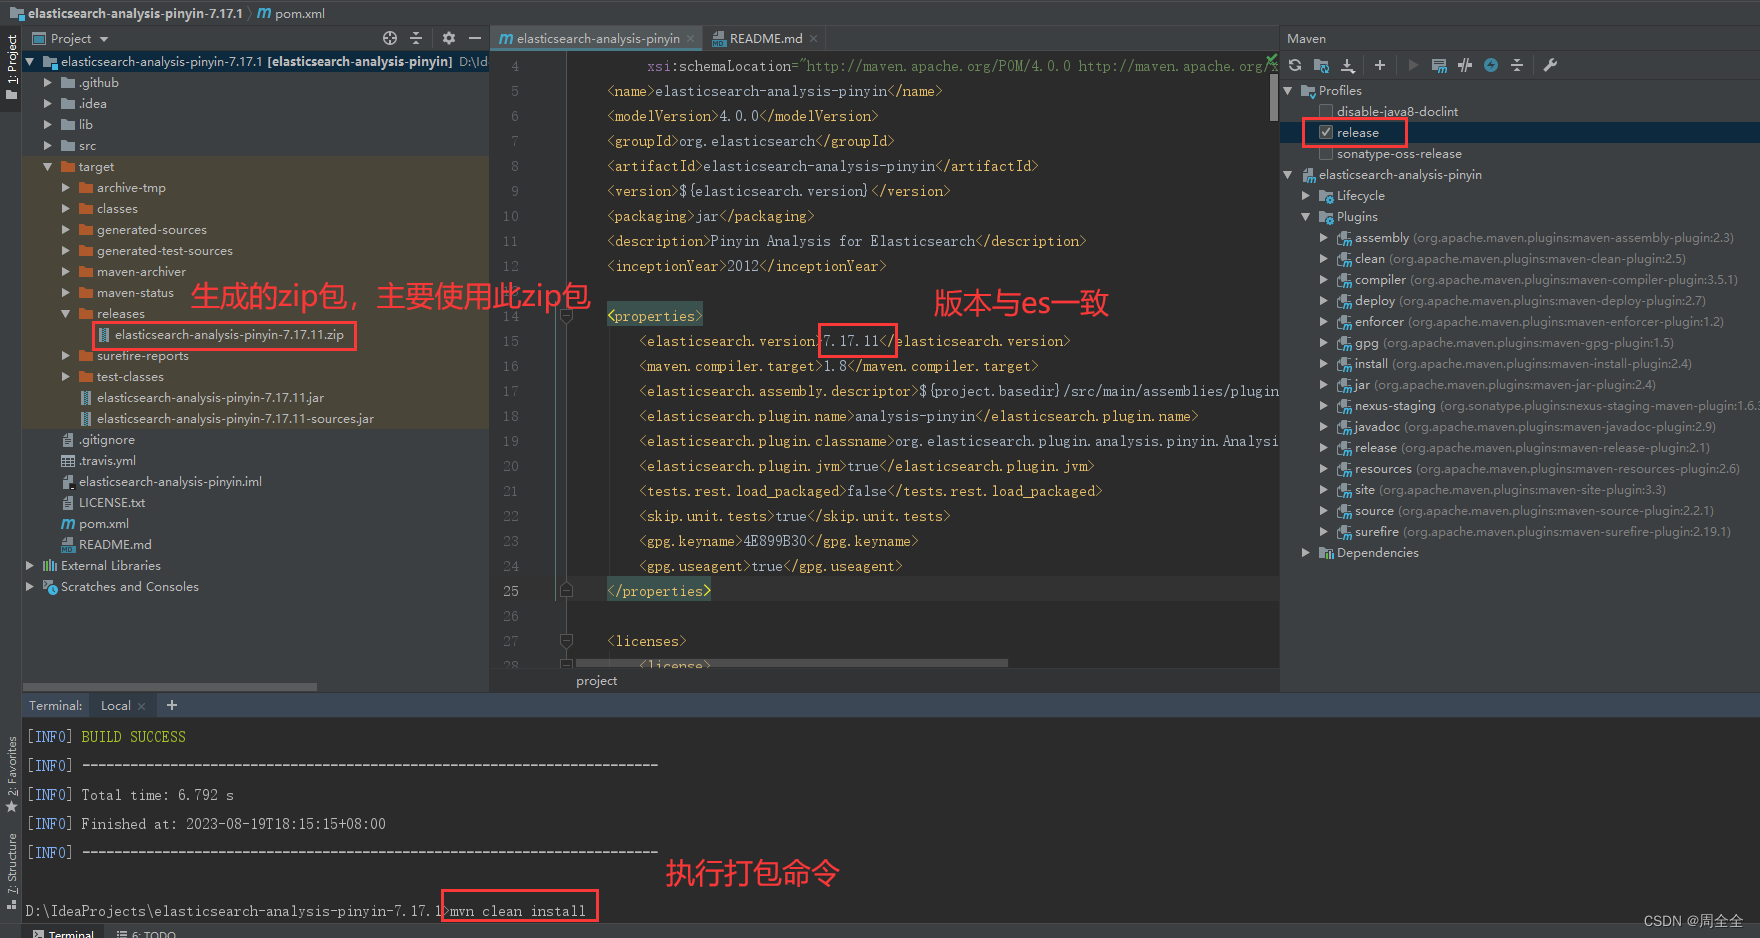Click the project tree horizontal scrollbar
The image size is (1760, 938).
(170, 687)
